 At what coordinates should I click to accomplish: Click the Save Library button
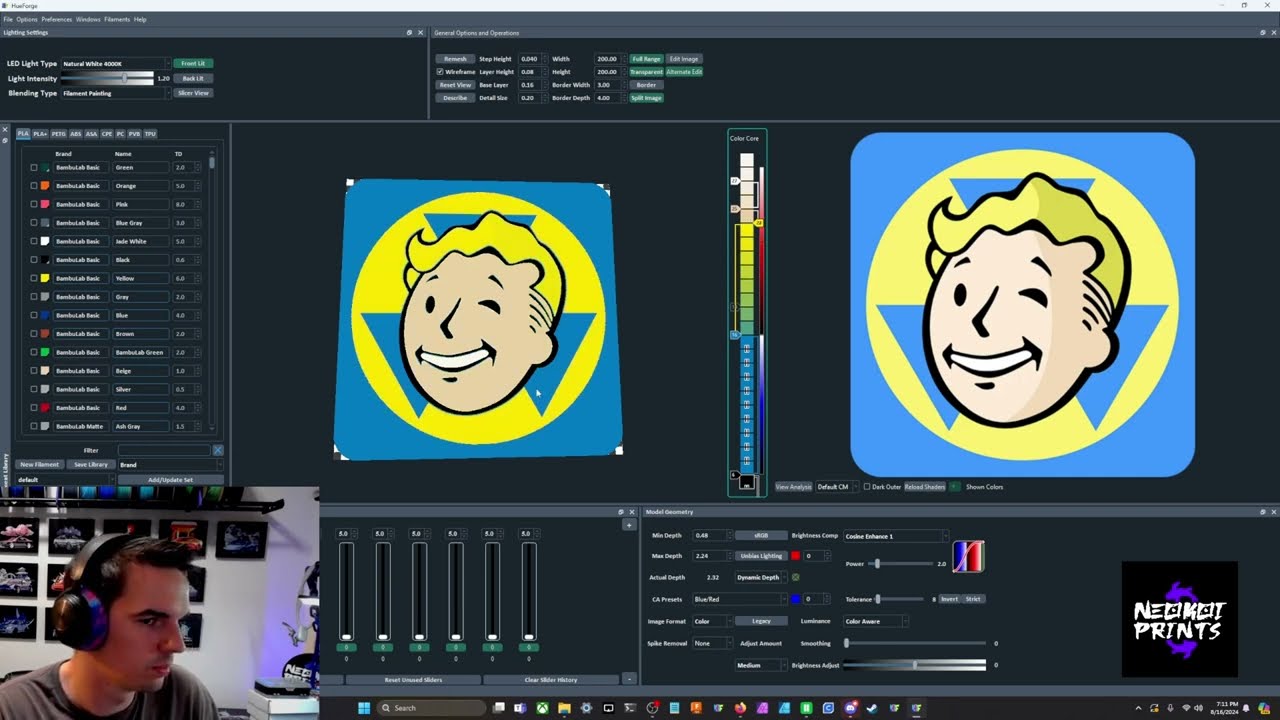tap(90, 464)
